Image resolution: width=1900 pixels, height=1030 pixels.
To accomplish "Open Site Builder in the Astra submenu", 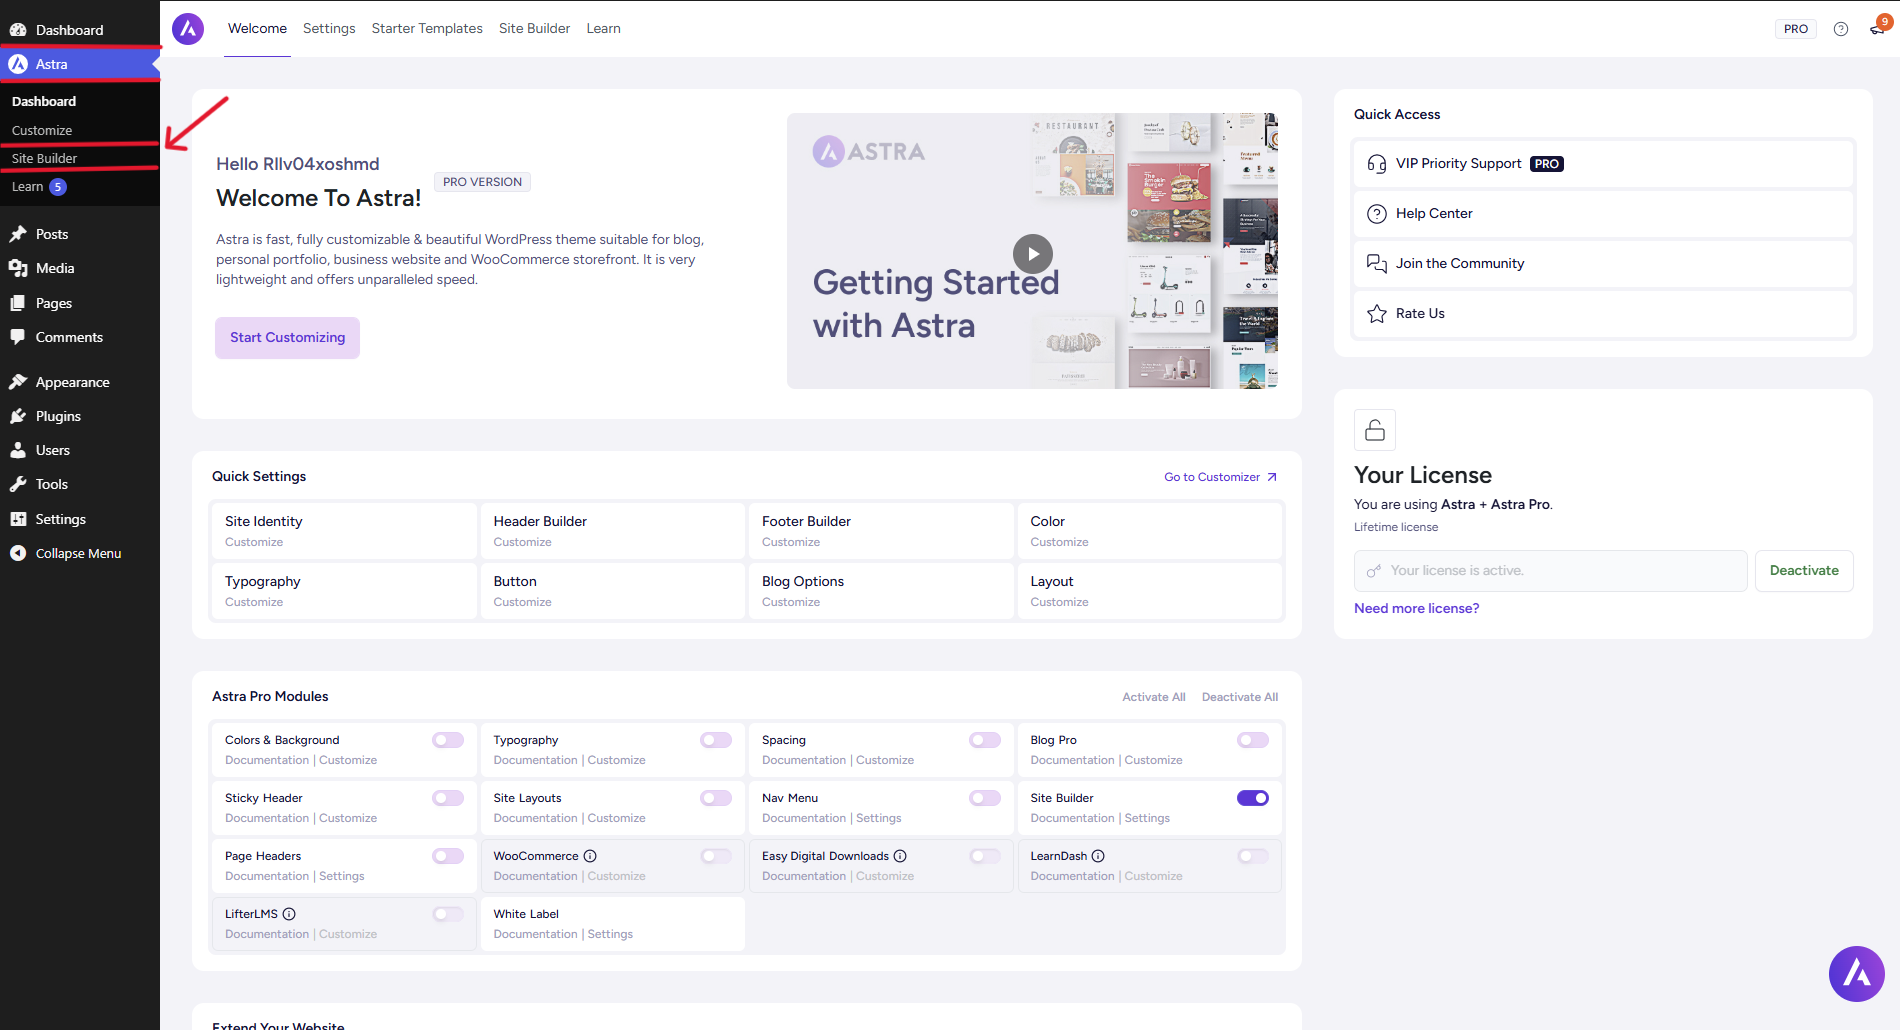I will pyautogui.click(x=45, y=158).
